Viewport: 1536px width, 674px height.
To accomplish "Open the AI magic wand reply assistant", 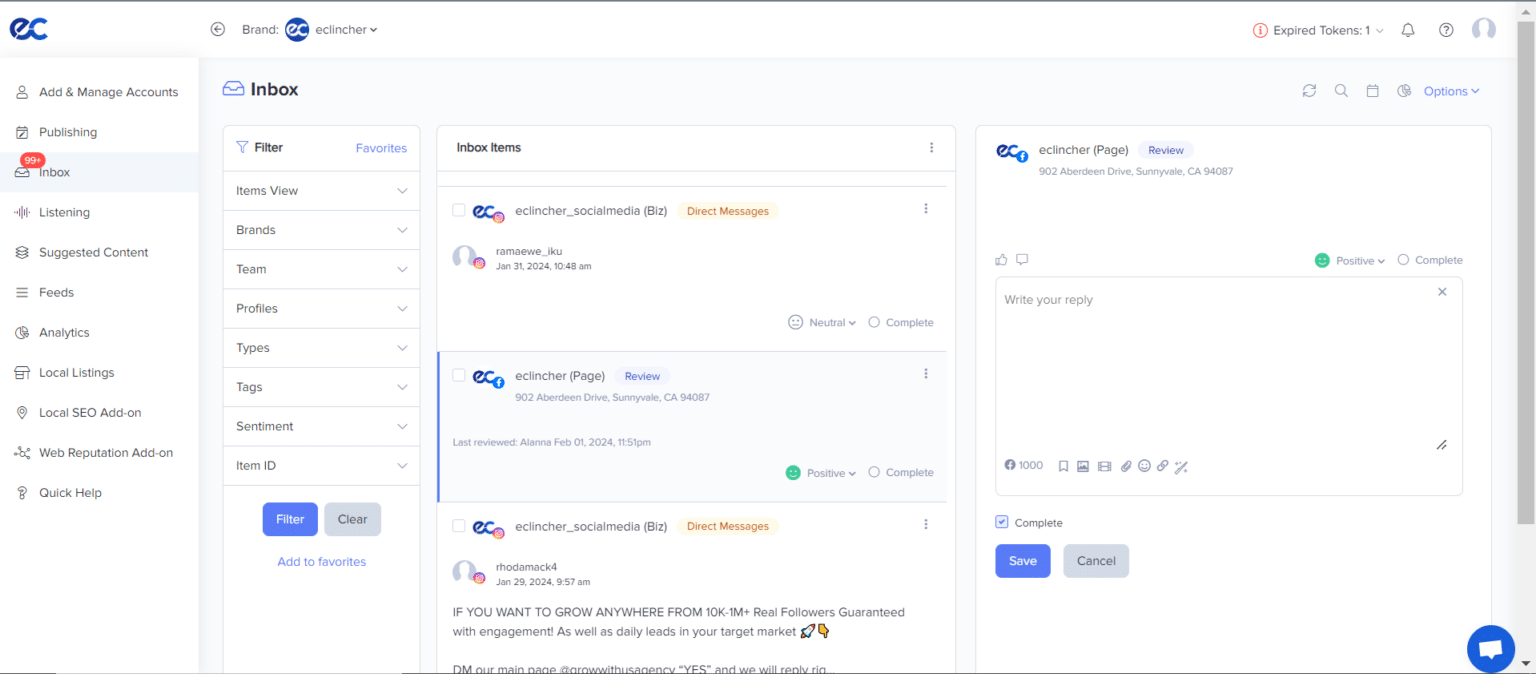I will click(1181, 465).
